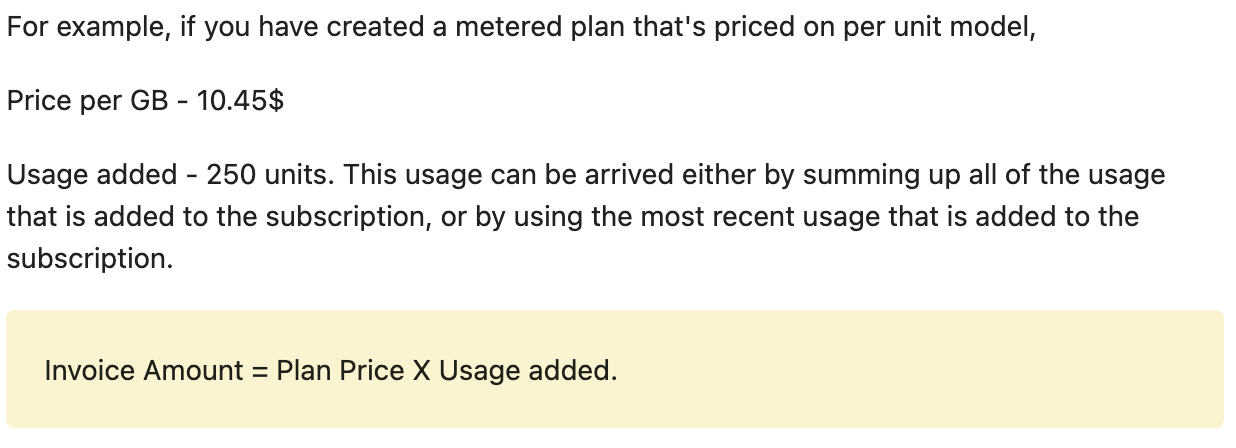Viewport: 1236px width, 448px height.
Task: Click "Usage added." inside the yellow callout
Action: point(528,371)
